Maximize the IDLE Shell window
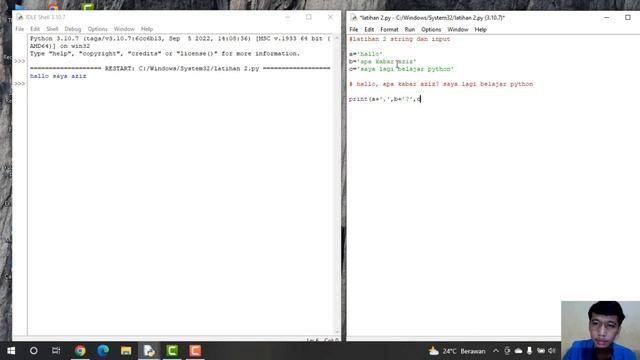Screen dimensions: 640x360 [x=309, y=17]
